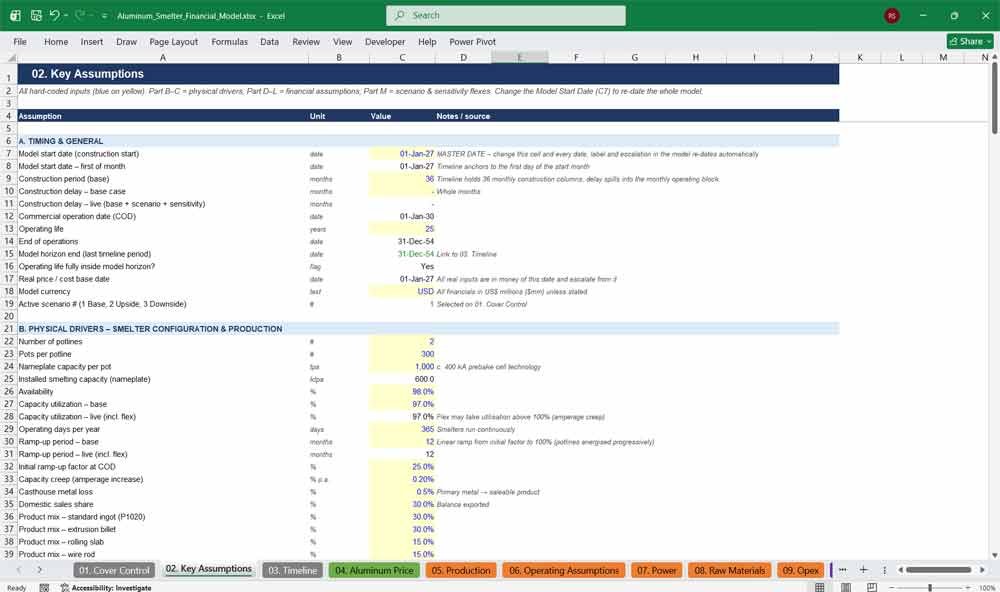Switch to Page Layout view icon
Viewport: 1000px width, 592px height.
point(846,587)
